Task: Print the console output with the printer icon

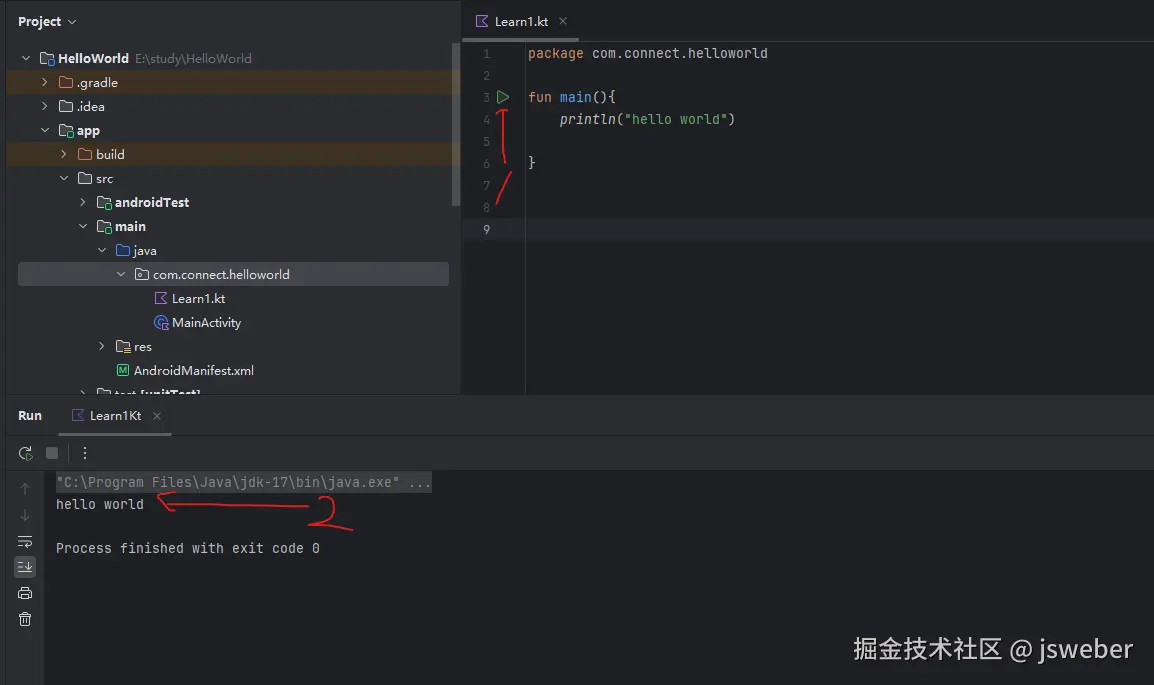Action: 25,593
